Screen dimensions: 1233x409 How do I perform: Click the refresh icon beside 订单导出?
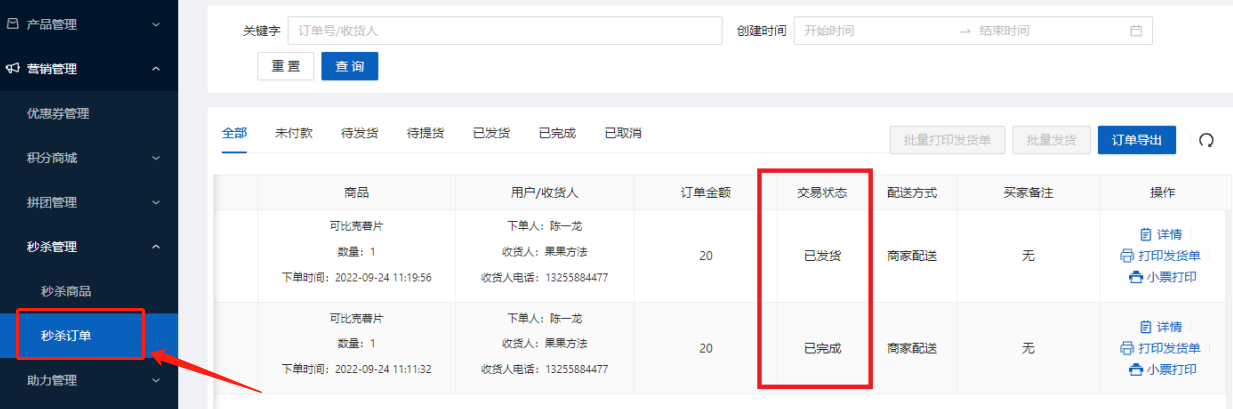(x=1206, y=141)
